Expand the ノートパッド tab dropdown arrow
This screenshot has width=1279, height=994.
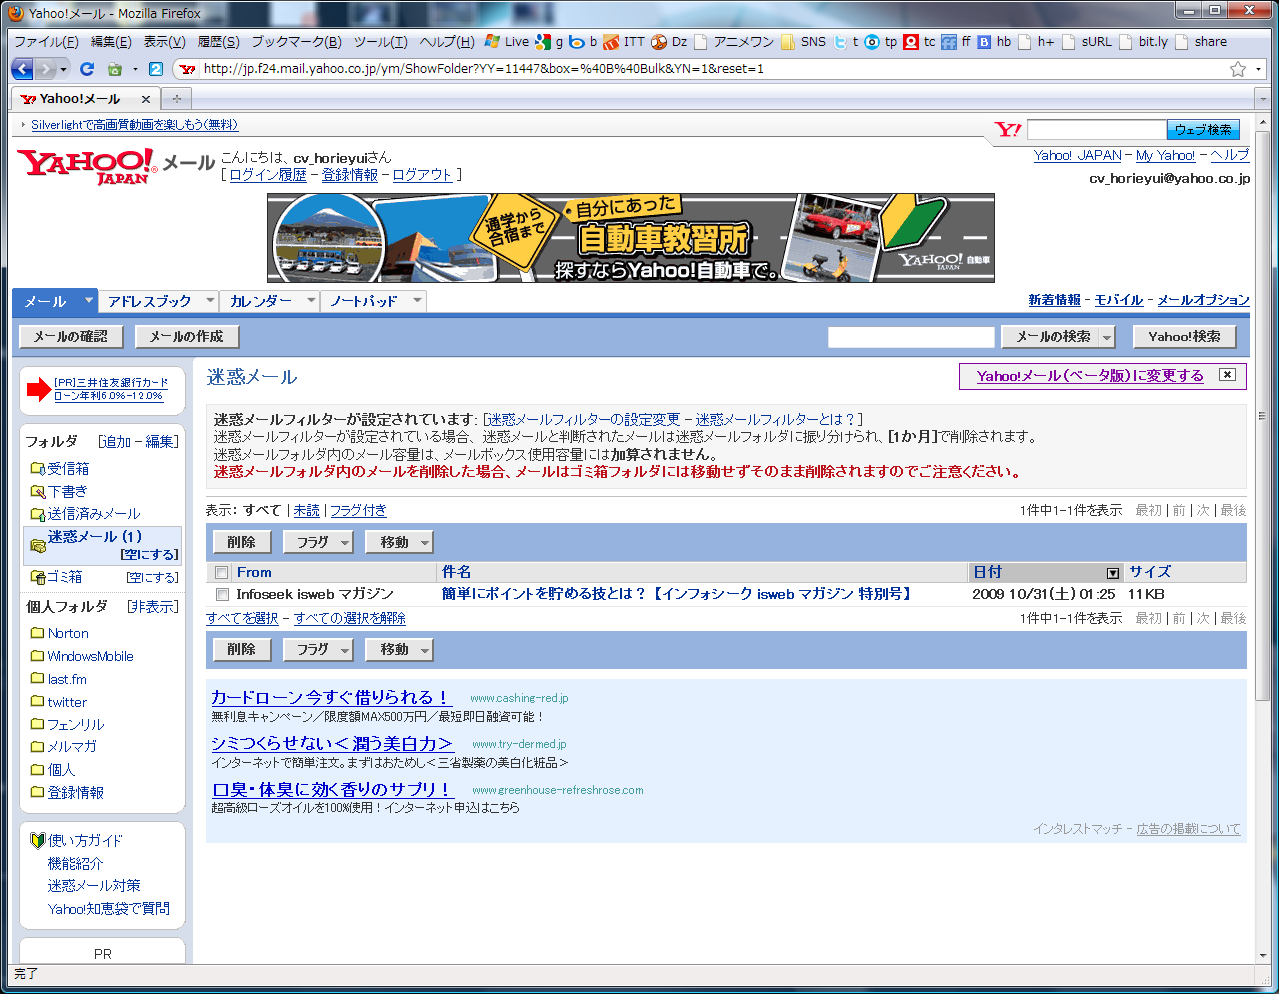pos(418,300)
